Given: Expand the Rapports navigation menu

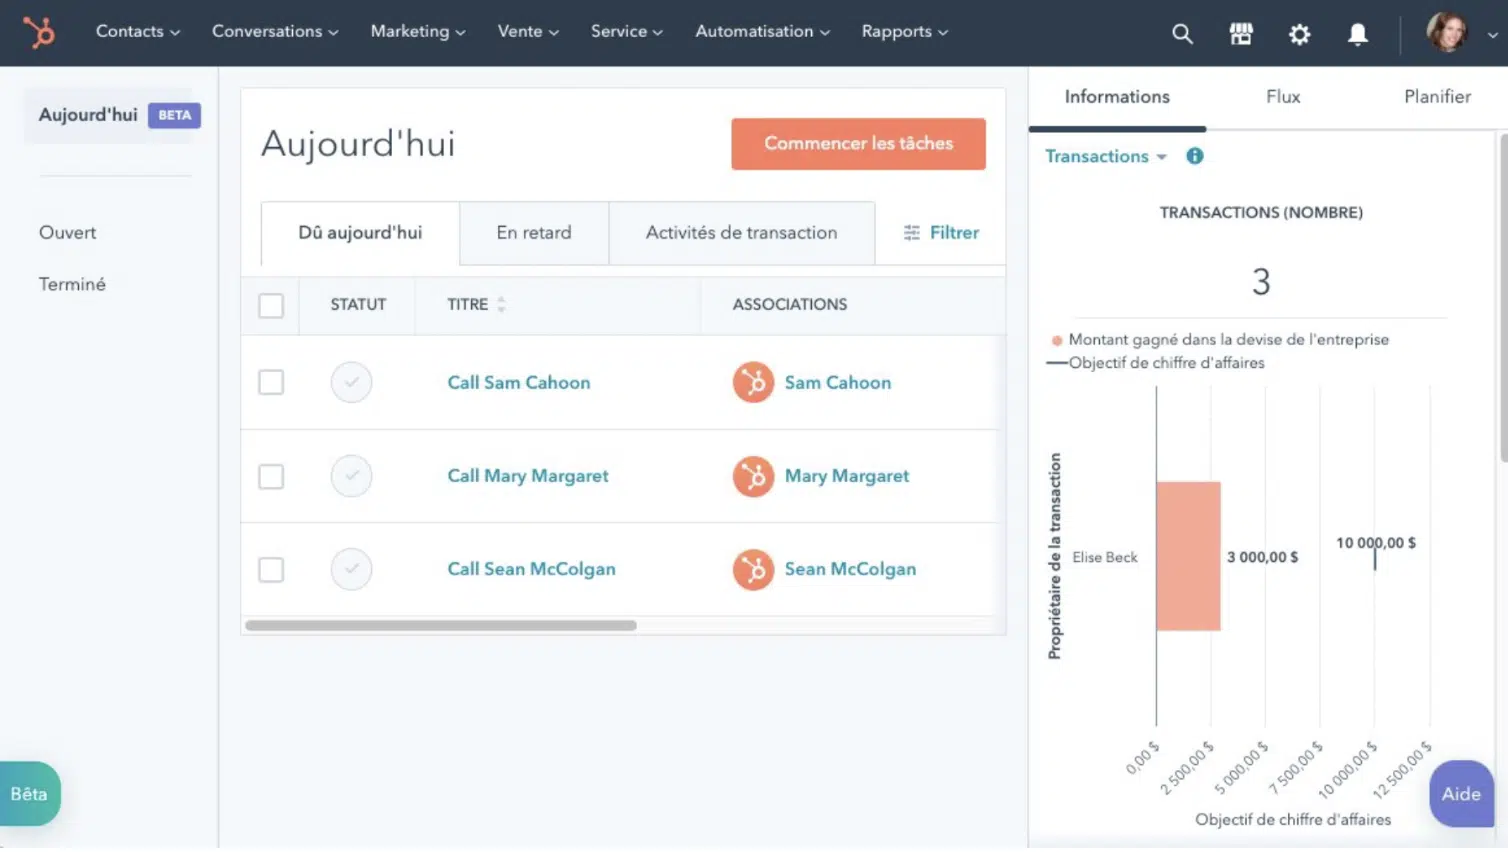Looking at the screenshot, I should point(904,32).
